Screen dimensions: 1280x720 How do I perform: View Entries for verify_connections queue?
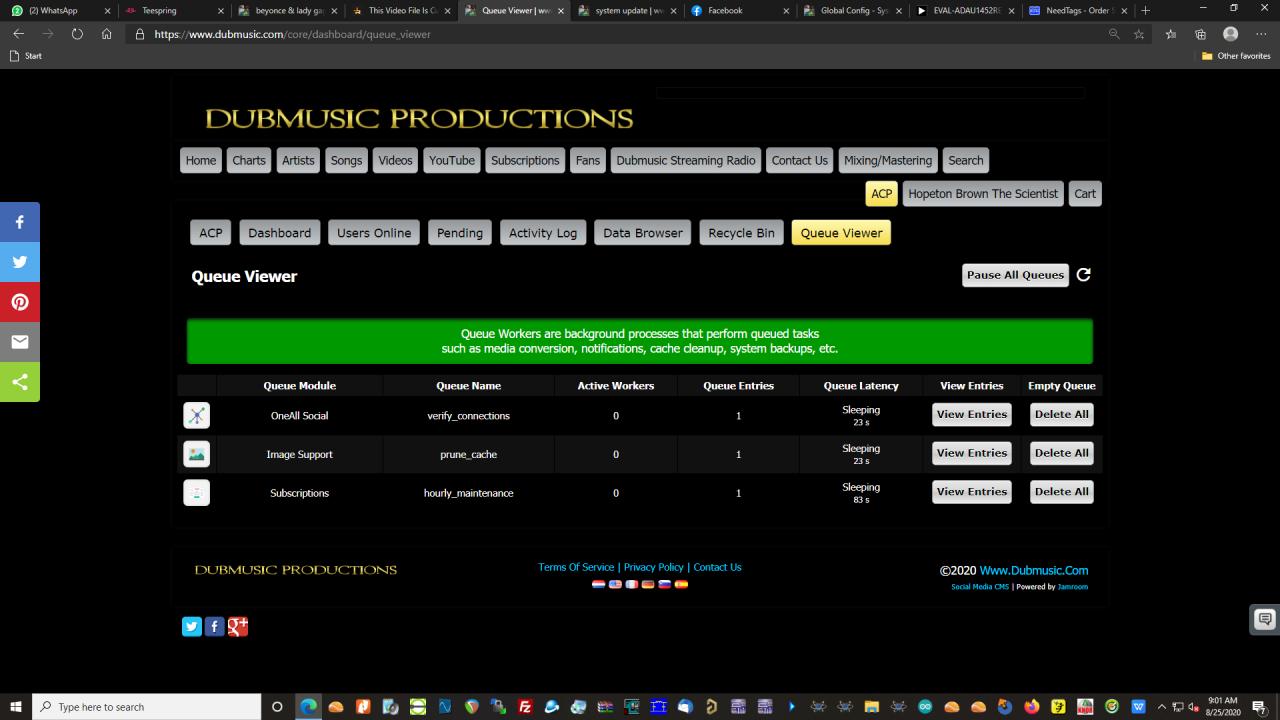point(971,414)
